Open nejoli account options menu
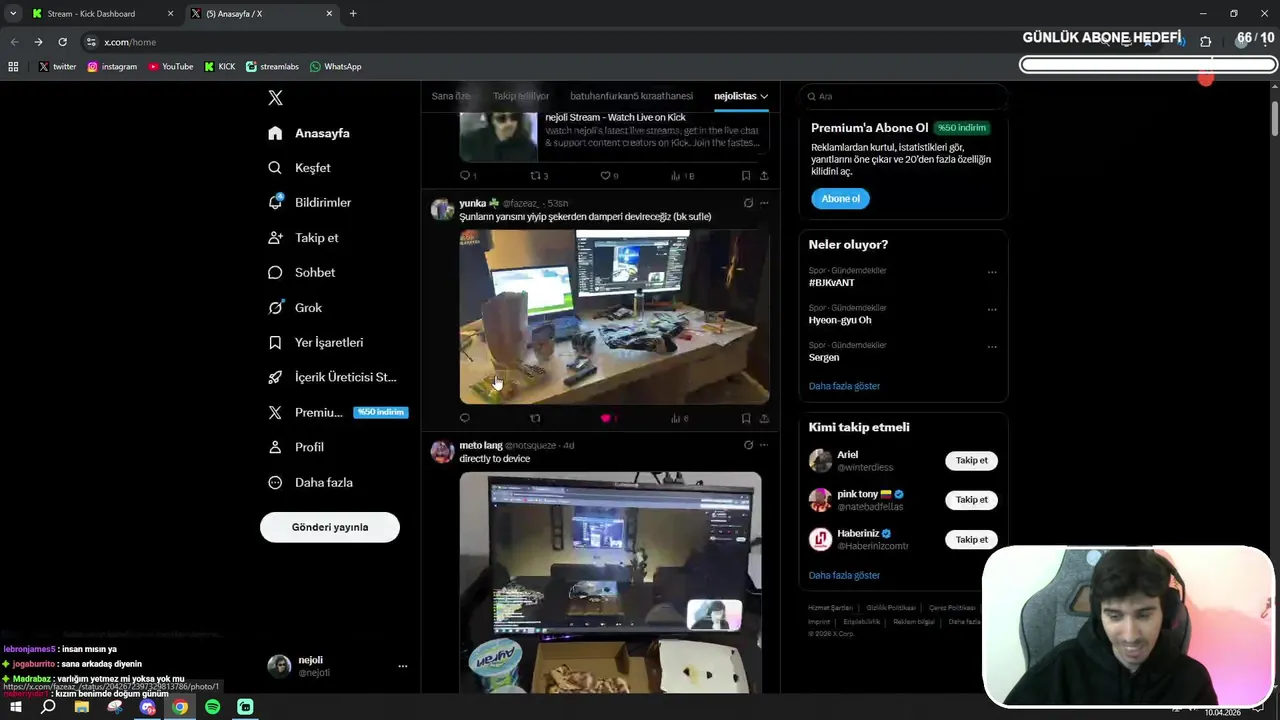 click(402, 666)
